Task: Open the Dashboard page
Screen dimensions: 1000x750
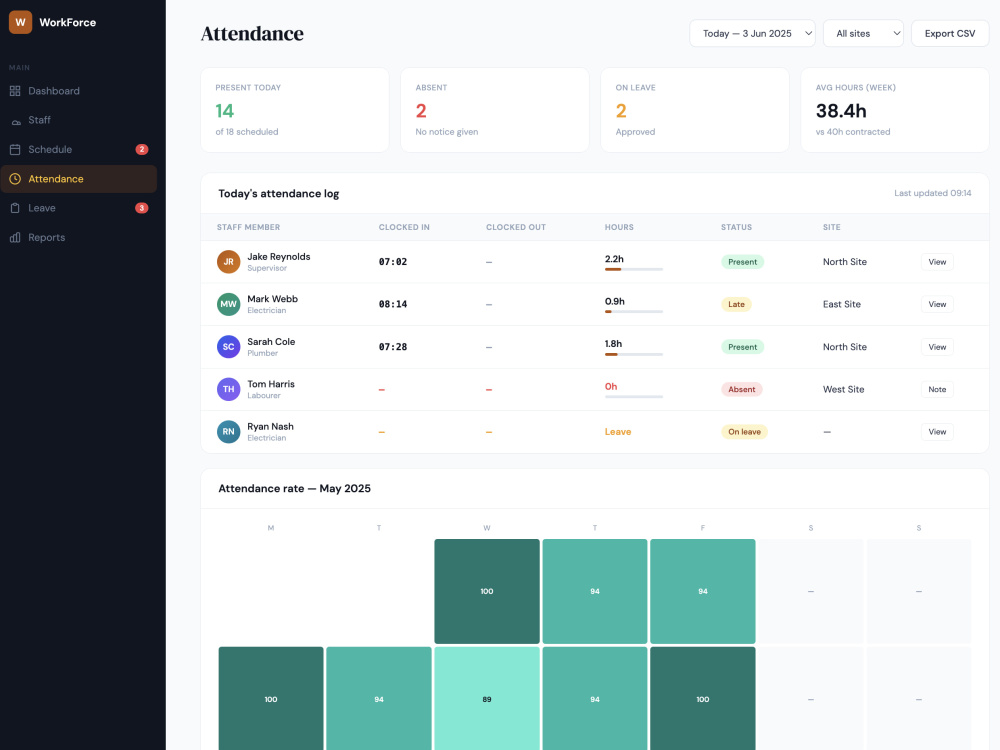Action: (79, 91)
